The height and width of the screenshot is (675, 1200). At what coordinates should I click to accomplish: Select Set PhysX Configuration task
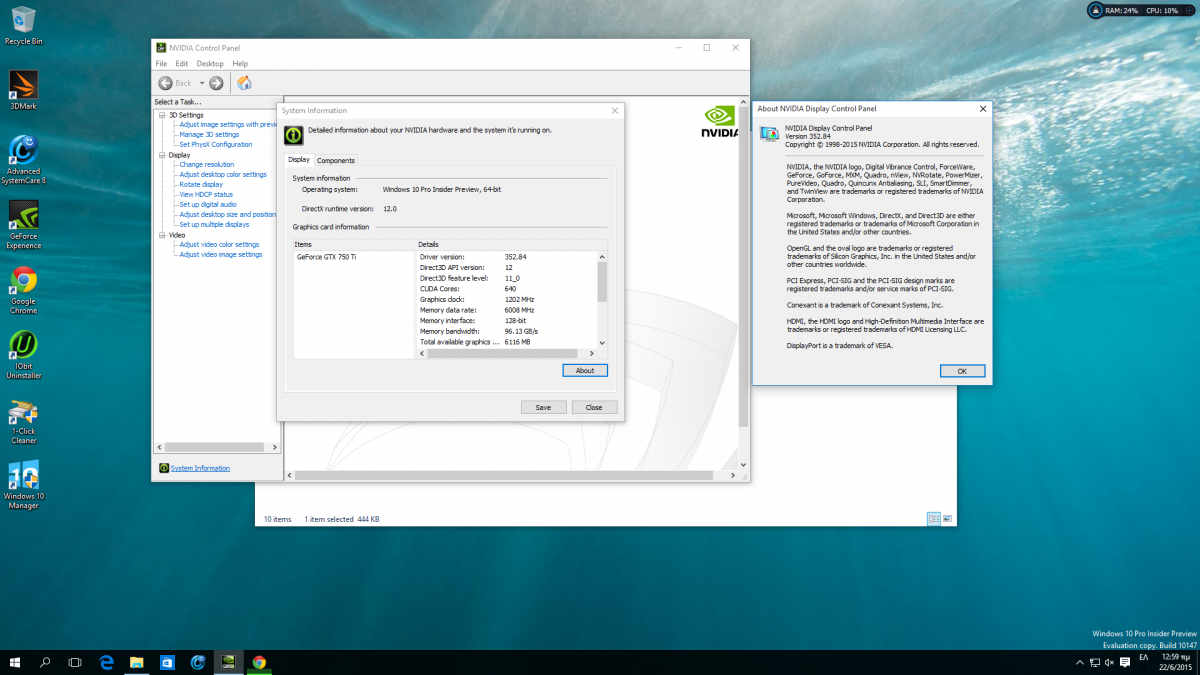coord(216,144)
